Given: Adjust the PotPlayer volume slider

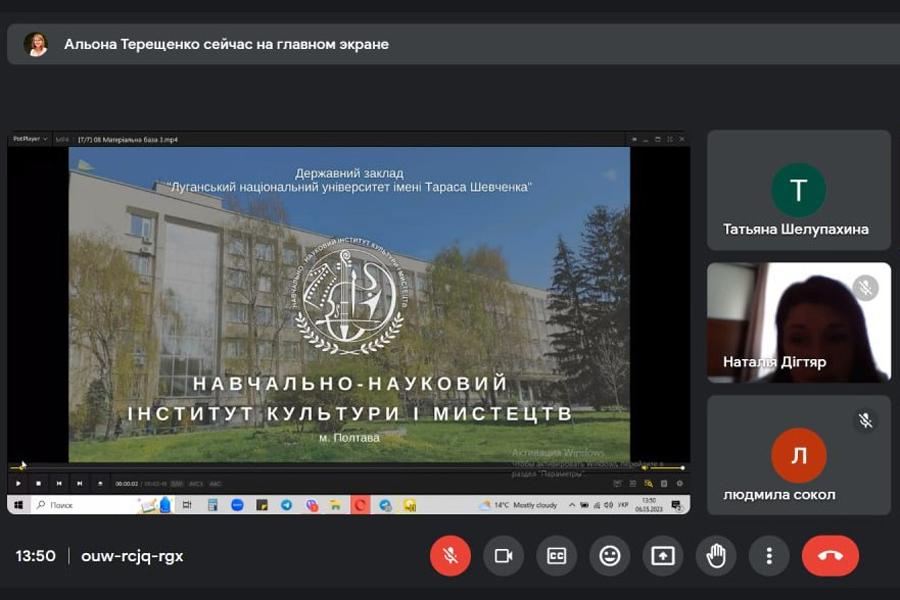Looking at the screenshot, I should coord(665,467).
